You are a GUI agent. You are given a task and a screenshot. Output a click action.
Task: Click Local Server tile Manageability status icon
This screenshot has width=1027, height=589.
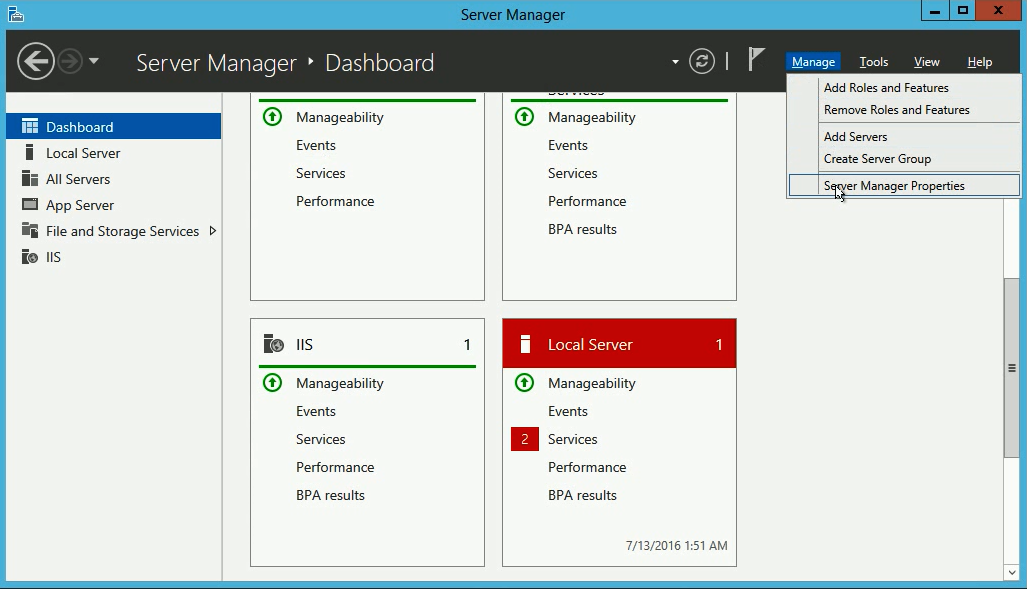[x=524, y=383]
